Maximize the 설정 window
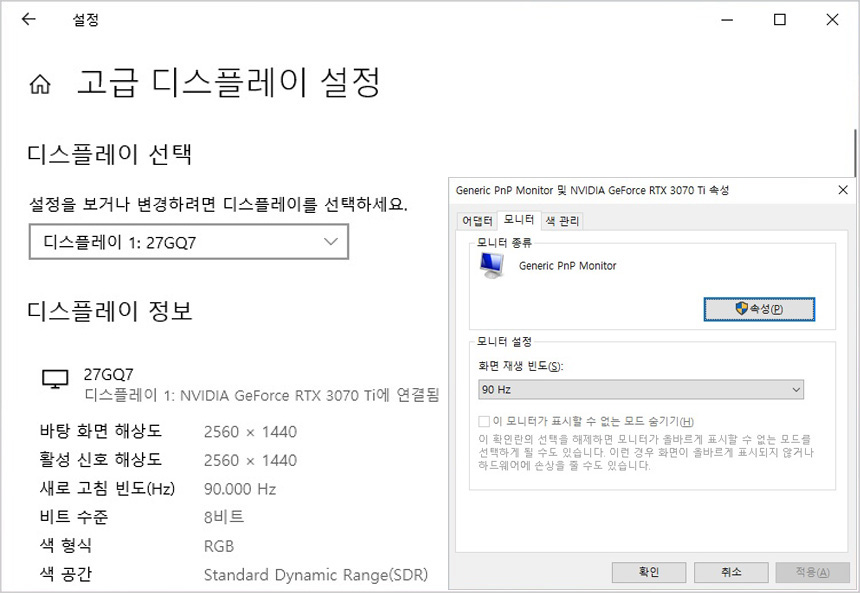The width and height of the screenshot is (860, 593). (780, 19)
